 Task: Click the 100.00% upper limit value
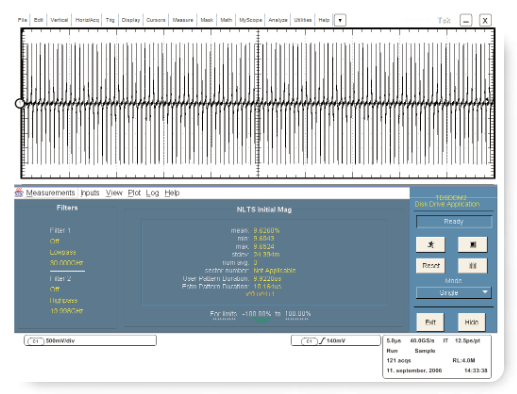[x=297, y=314]
